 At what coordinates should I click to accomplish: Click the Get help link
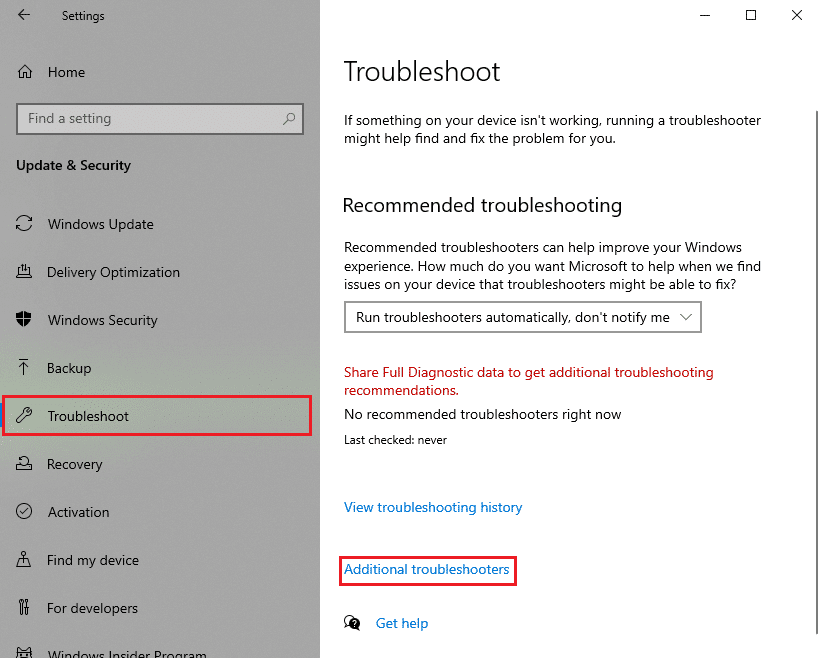[x=402, y=622]
